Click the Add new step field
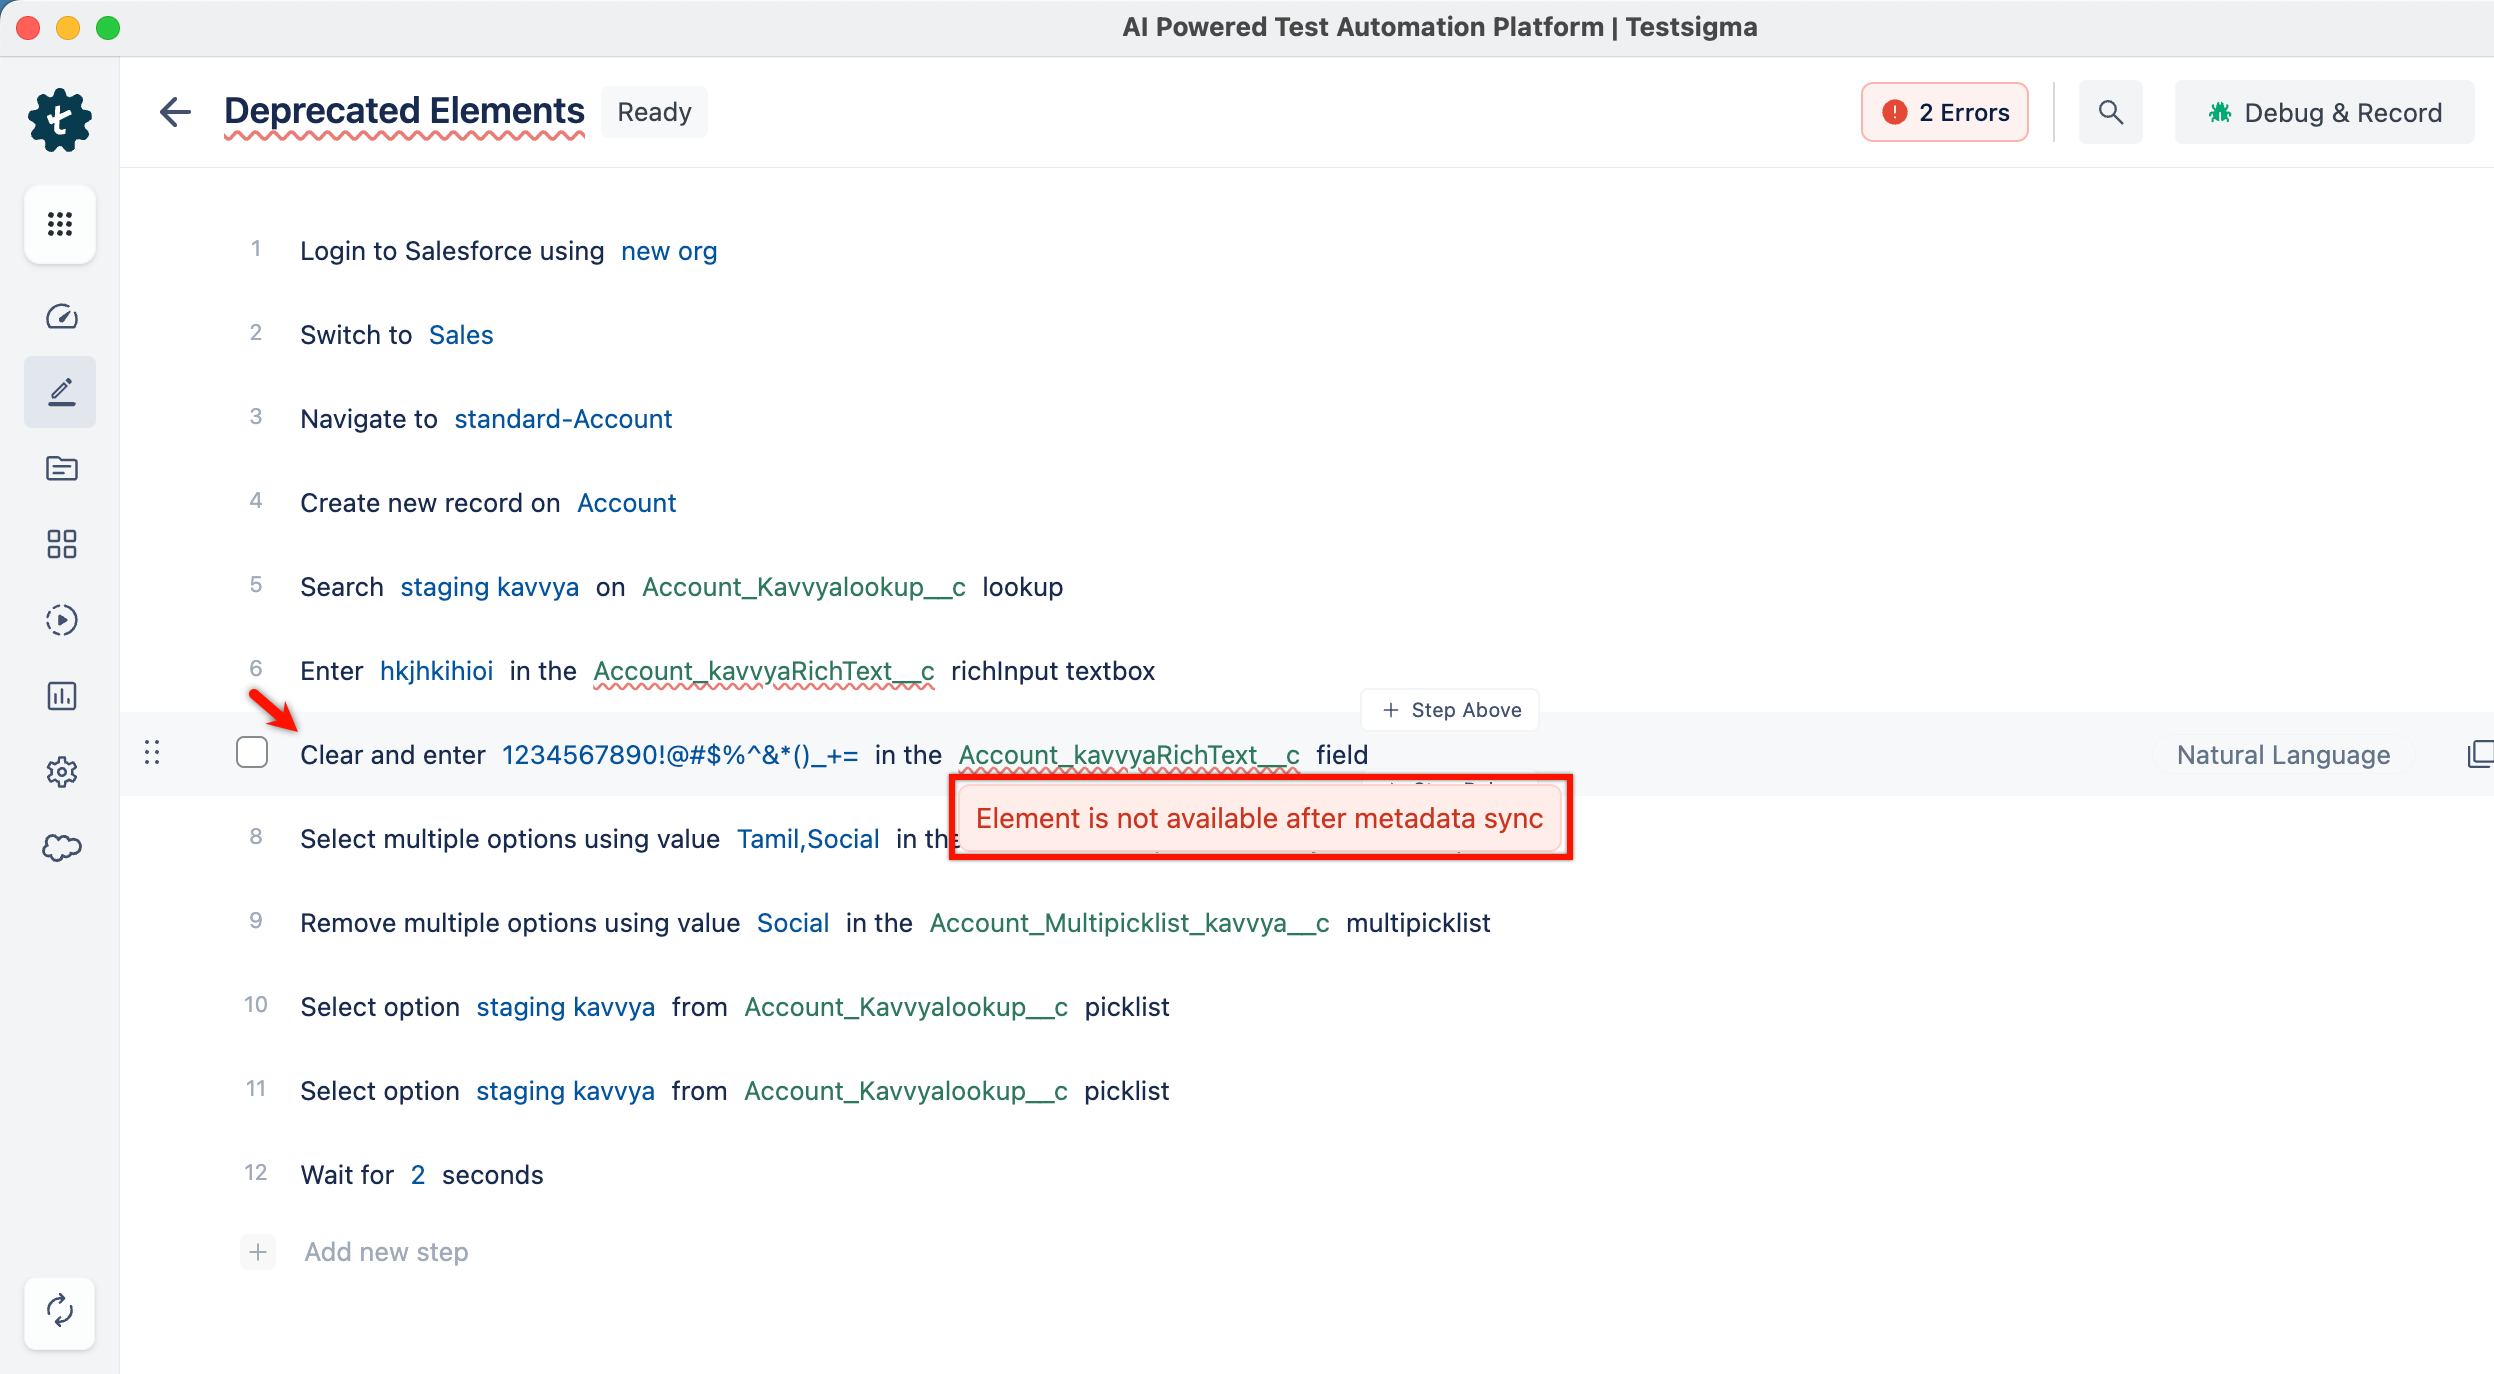Image resolution: width=2494 pixels, height=1374 pixels. coord(386,1252)
